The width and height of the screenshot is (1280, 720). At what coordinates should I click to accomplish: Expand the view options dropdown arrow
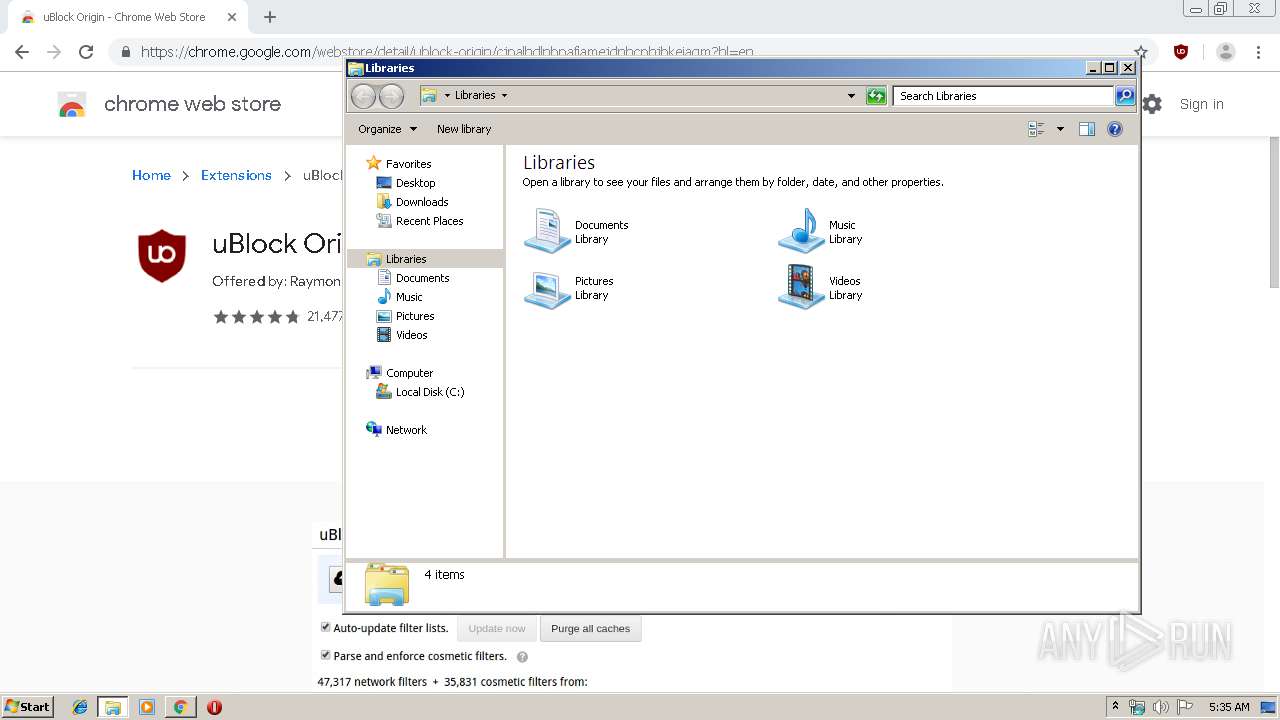1060,129
